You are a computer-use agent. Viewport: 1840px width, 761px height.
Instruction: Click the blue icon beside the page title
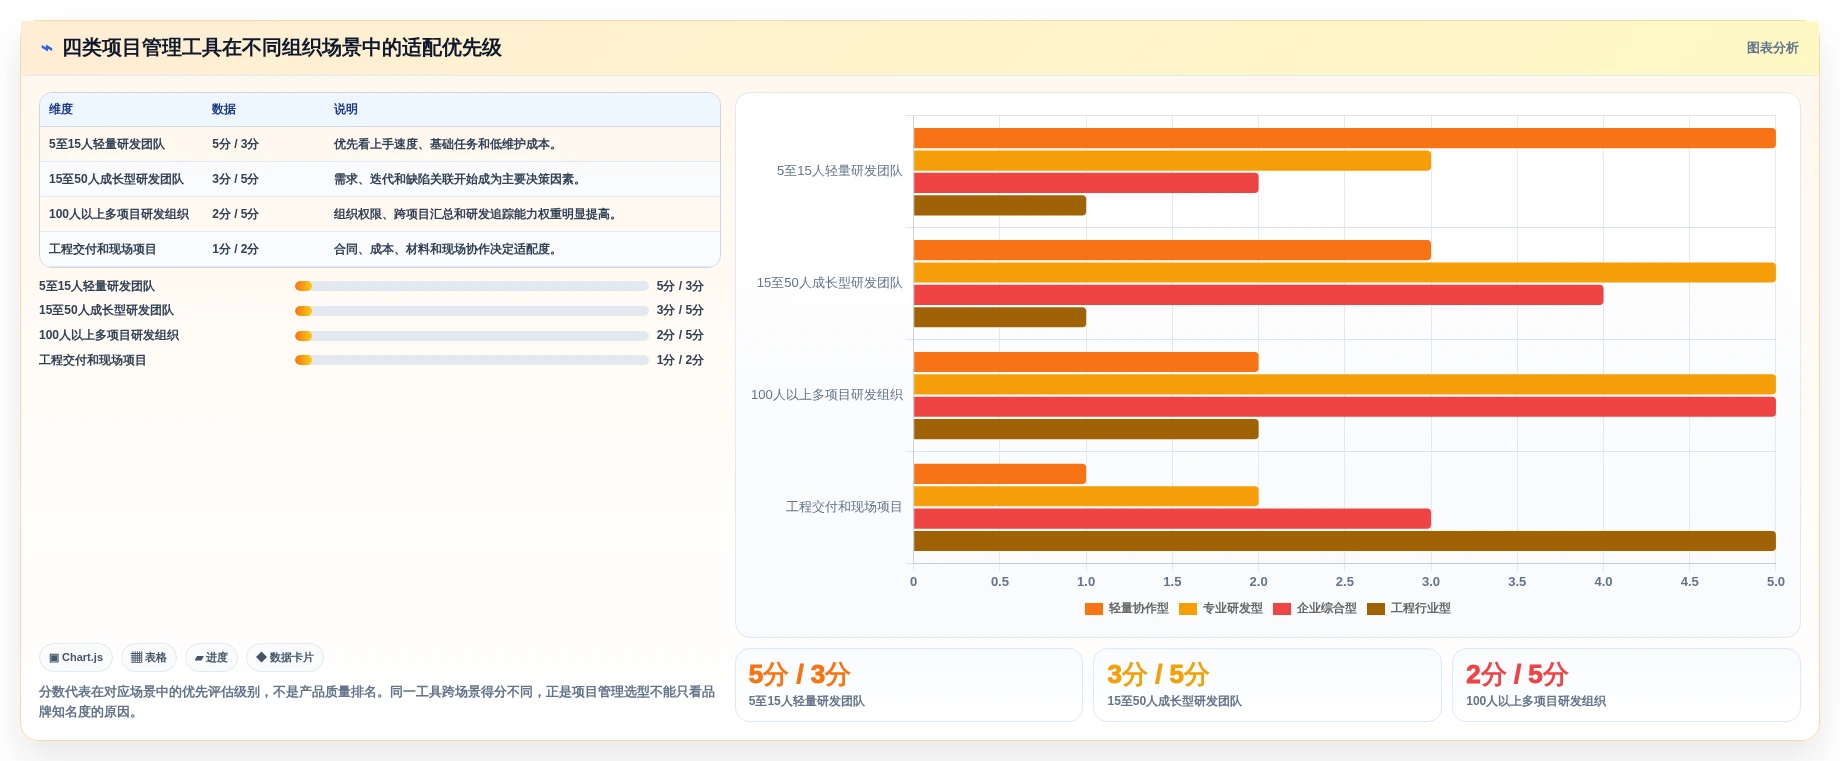(x=46, y=48)
